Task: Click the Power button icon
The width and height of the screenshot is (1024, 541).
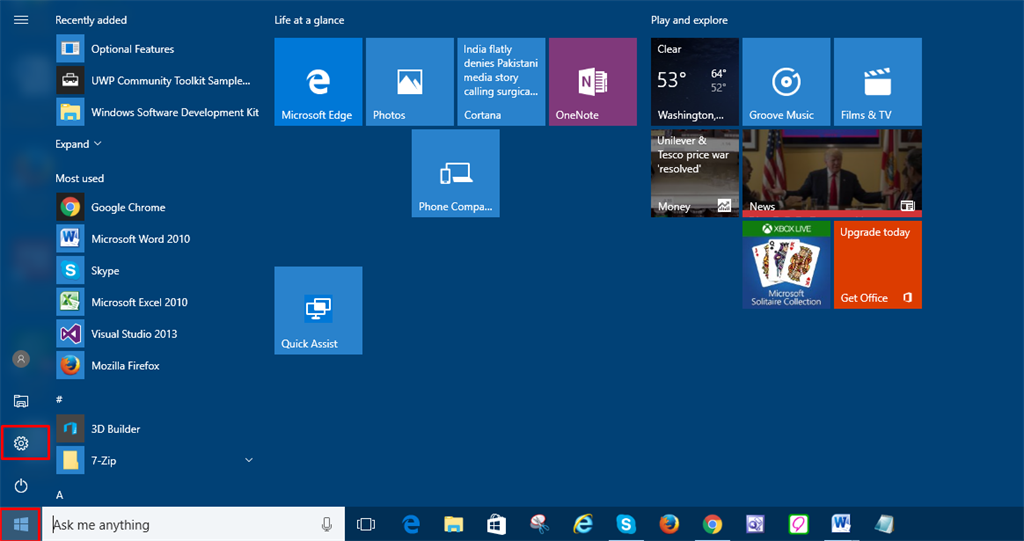Action: click(x=21, y=486)
